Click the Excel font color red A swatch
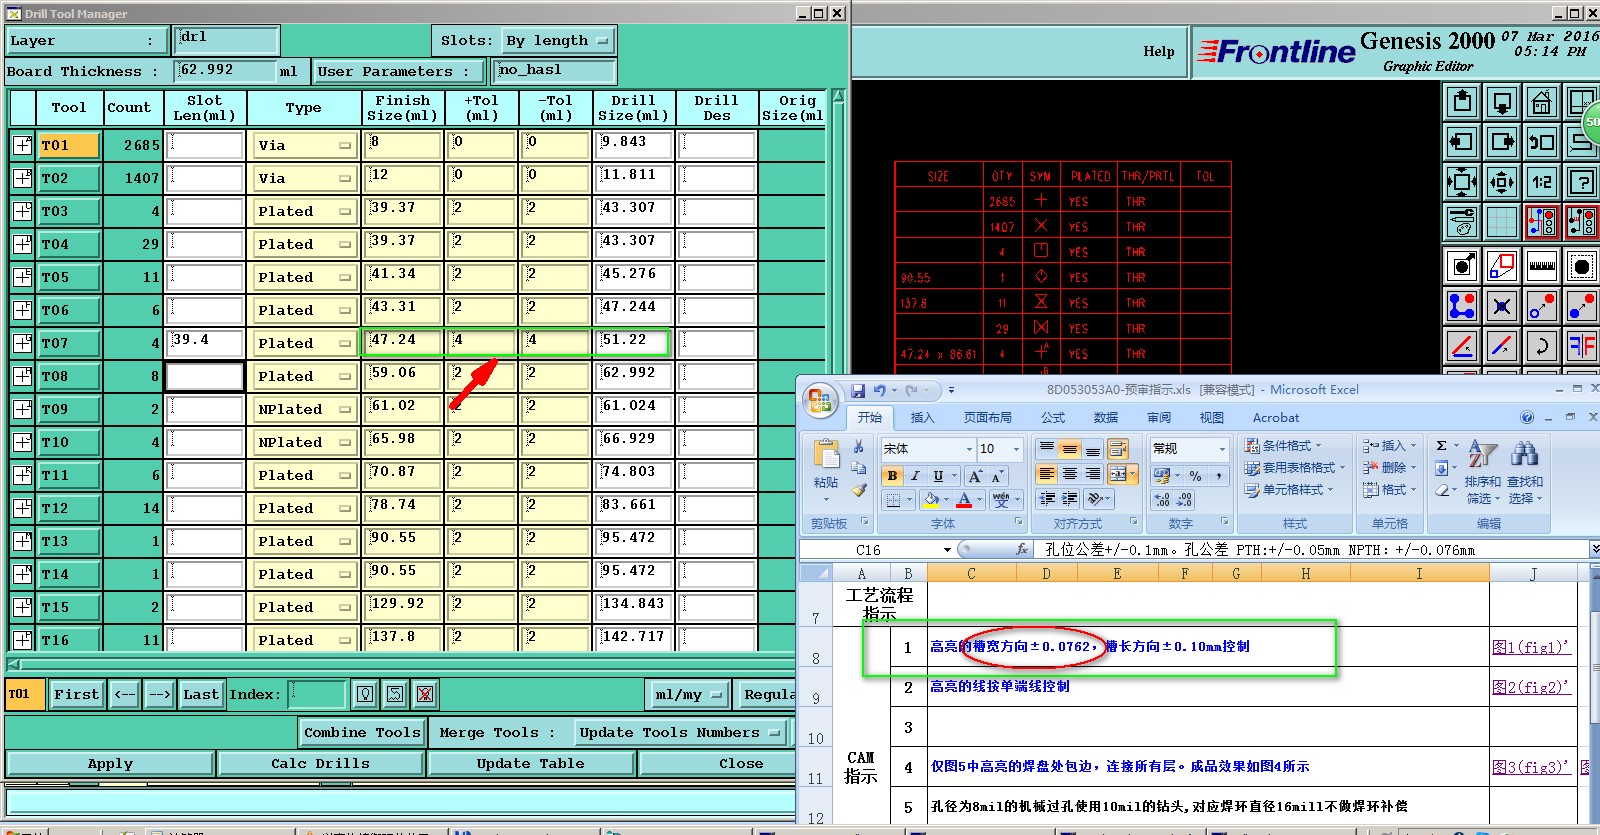The height and width of the screenshot is (835, 1600). click(x=964, y=499)
